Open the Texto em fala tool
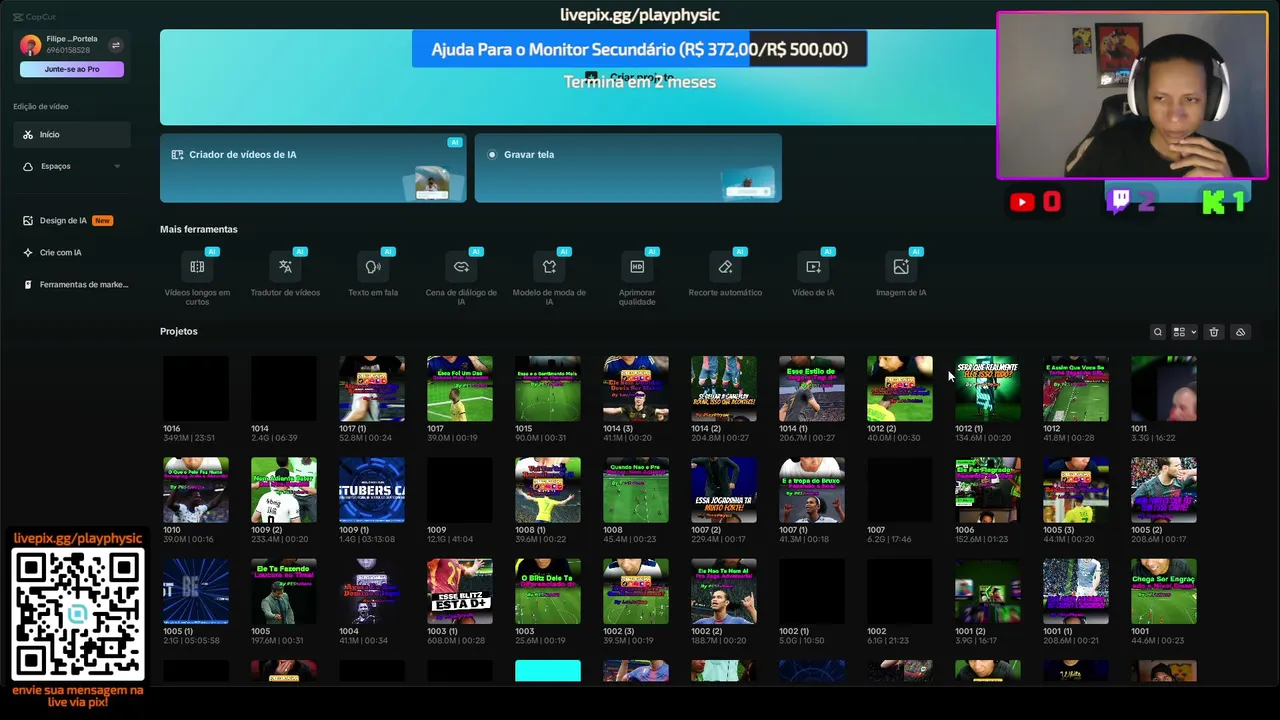 tap(373, 275)
